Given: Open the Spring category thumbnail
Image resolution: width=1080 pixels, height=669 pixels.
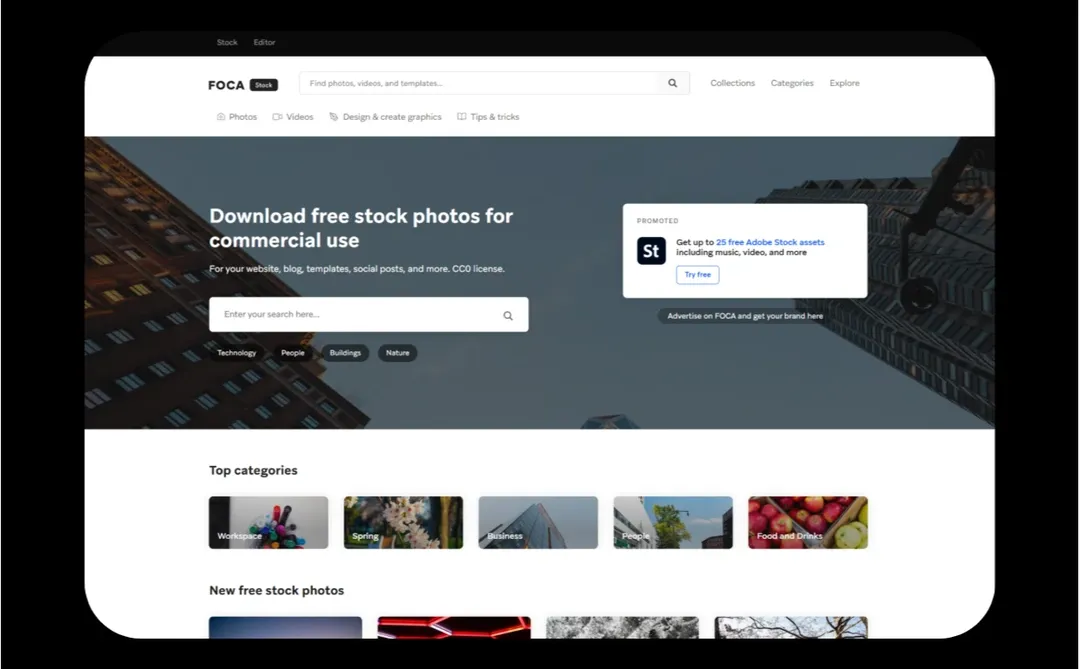Looking at the screenshot, I should pyautogui.click(x=404, y=523).
